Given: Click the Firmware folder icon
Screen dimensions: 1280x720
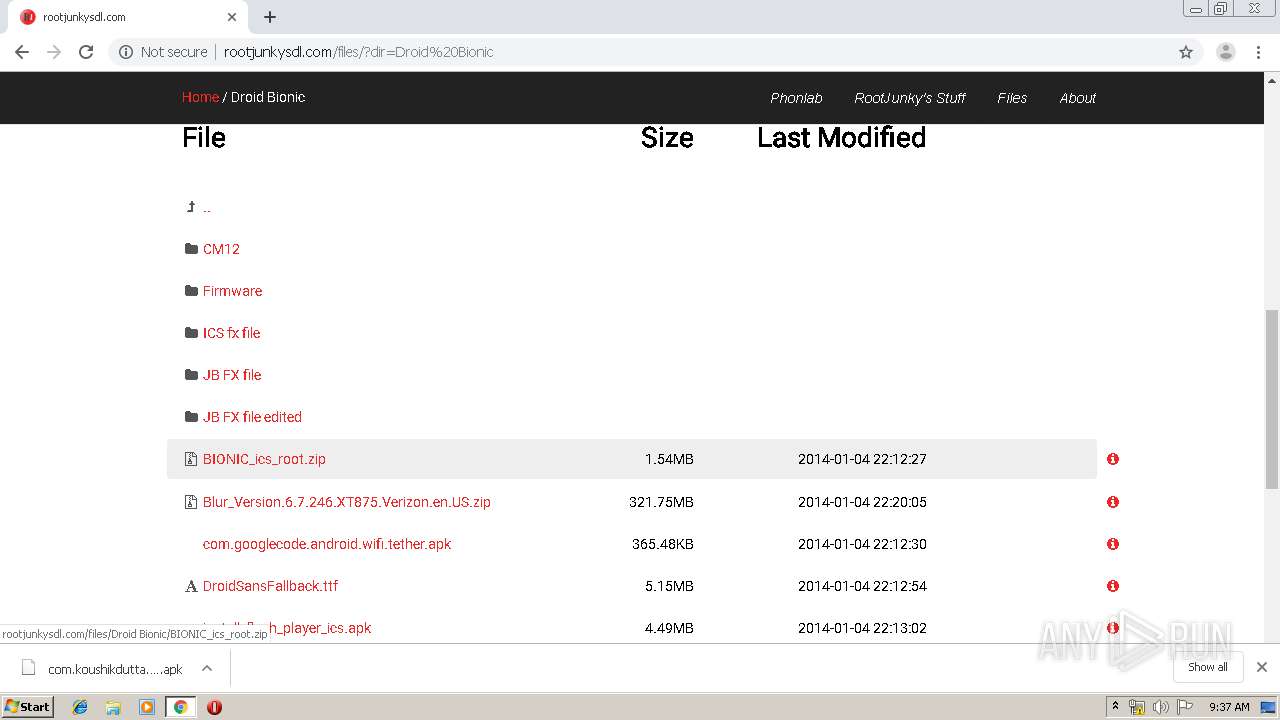Looking at the screenshot, I should click(x=191, y=291).
